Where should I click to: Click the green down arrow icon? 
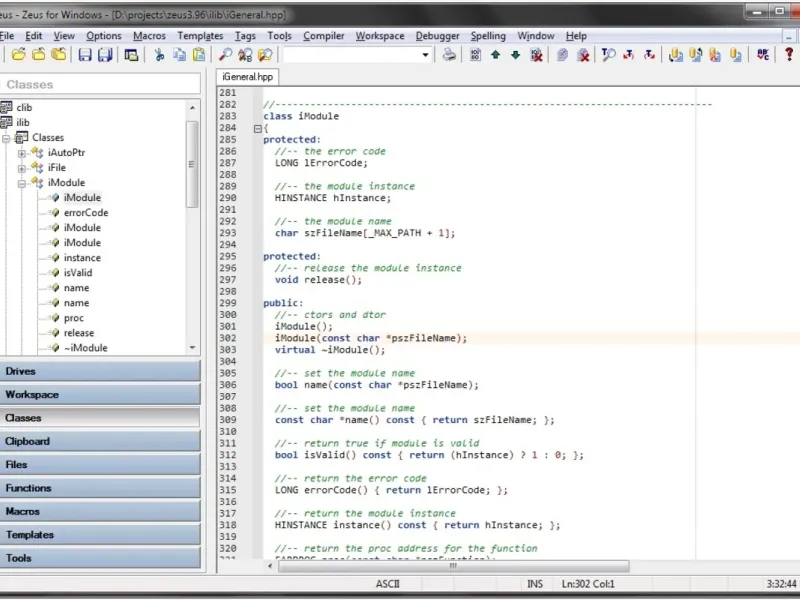click(x=515, y=55)
